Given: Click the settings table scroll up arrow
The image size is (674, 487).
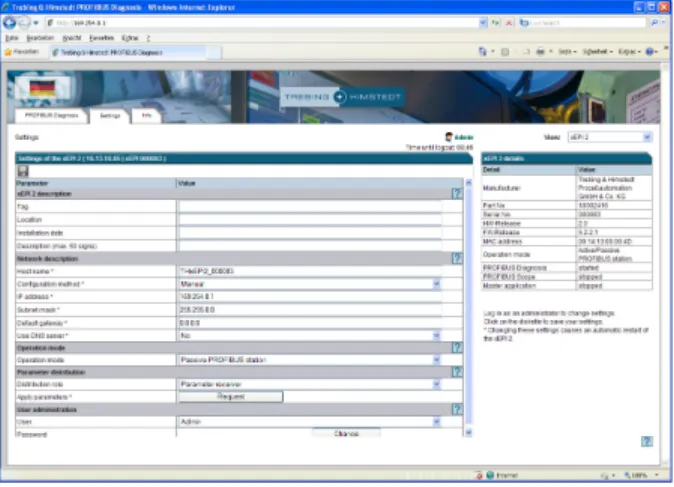Looking at the screenshot, I should 469,183.
